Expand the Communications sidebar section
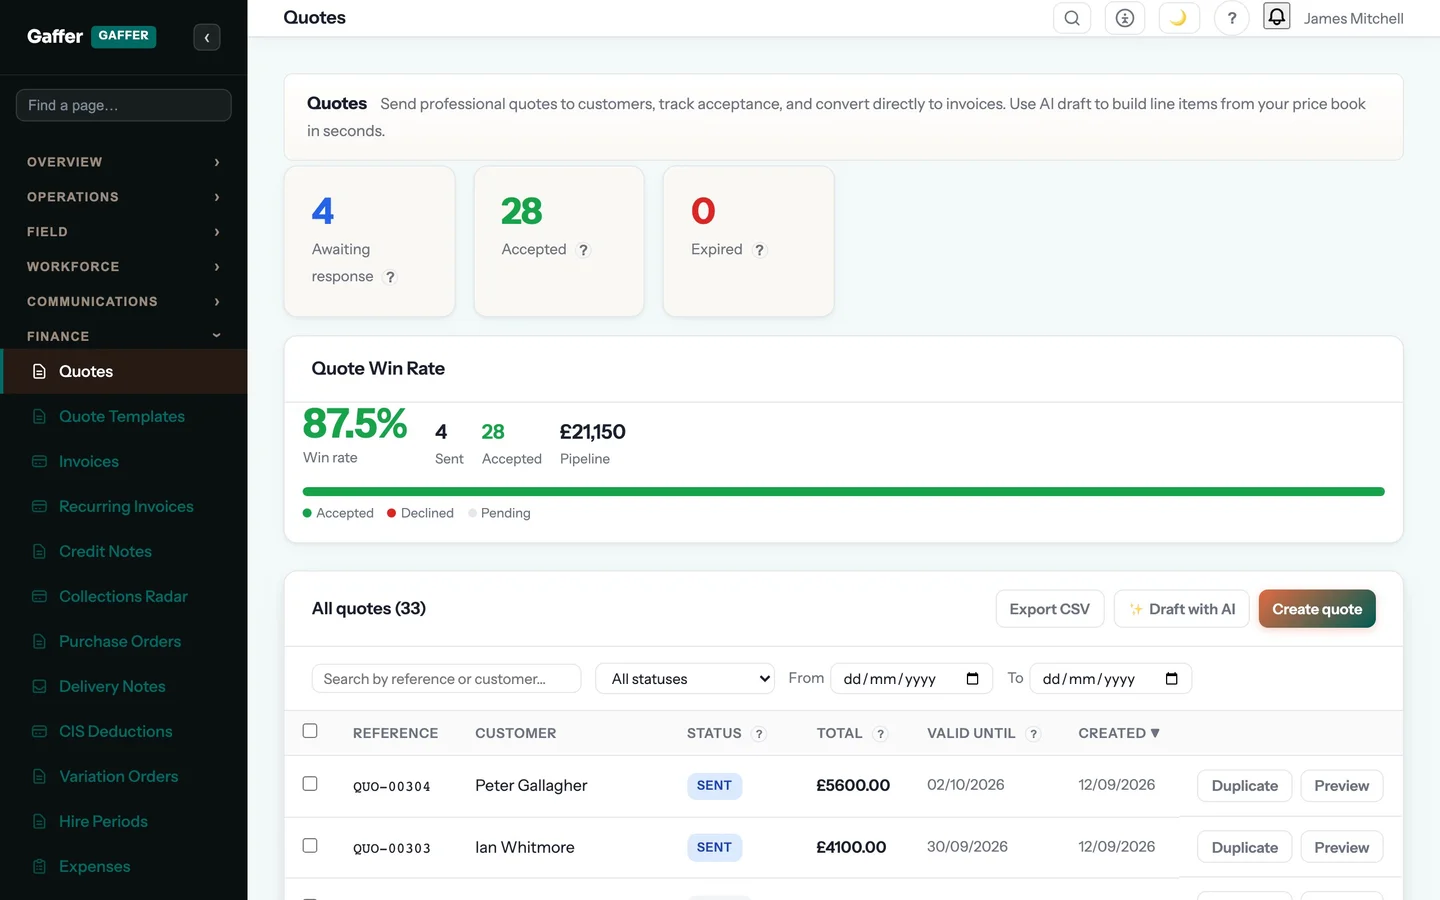This screenshot has width=1440, height=900. point(124,302)
